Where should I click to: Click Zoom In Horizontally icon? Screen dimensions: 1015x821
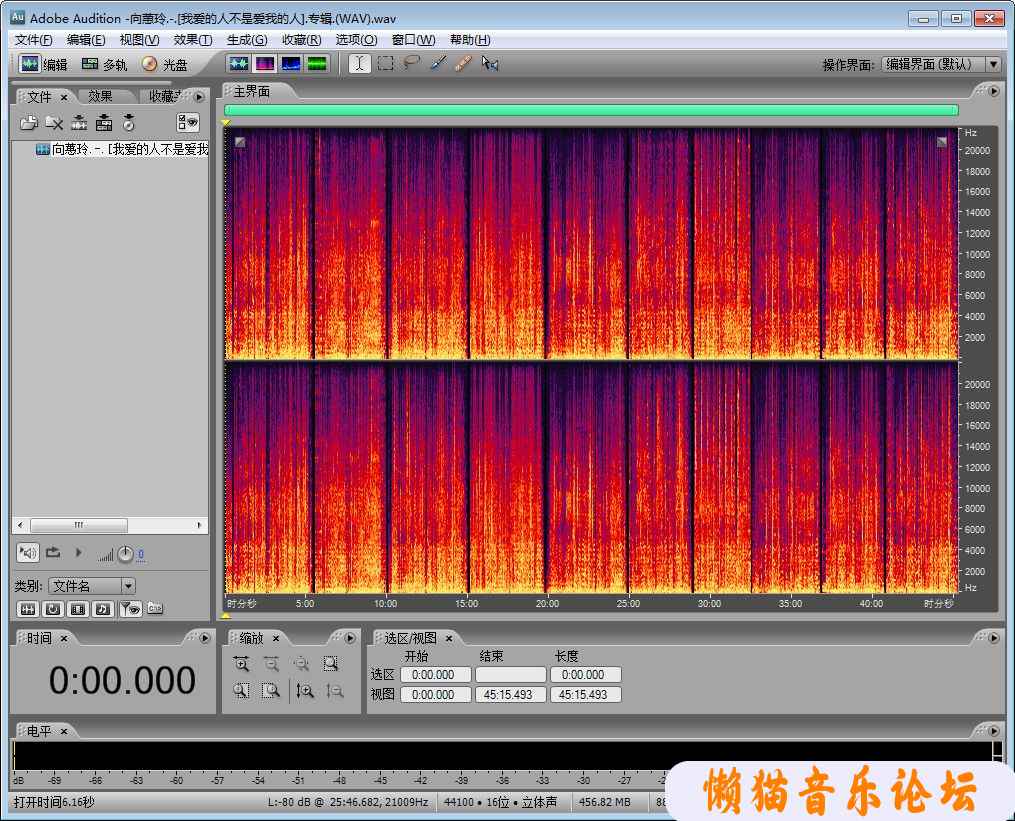(241, 663)
